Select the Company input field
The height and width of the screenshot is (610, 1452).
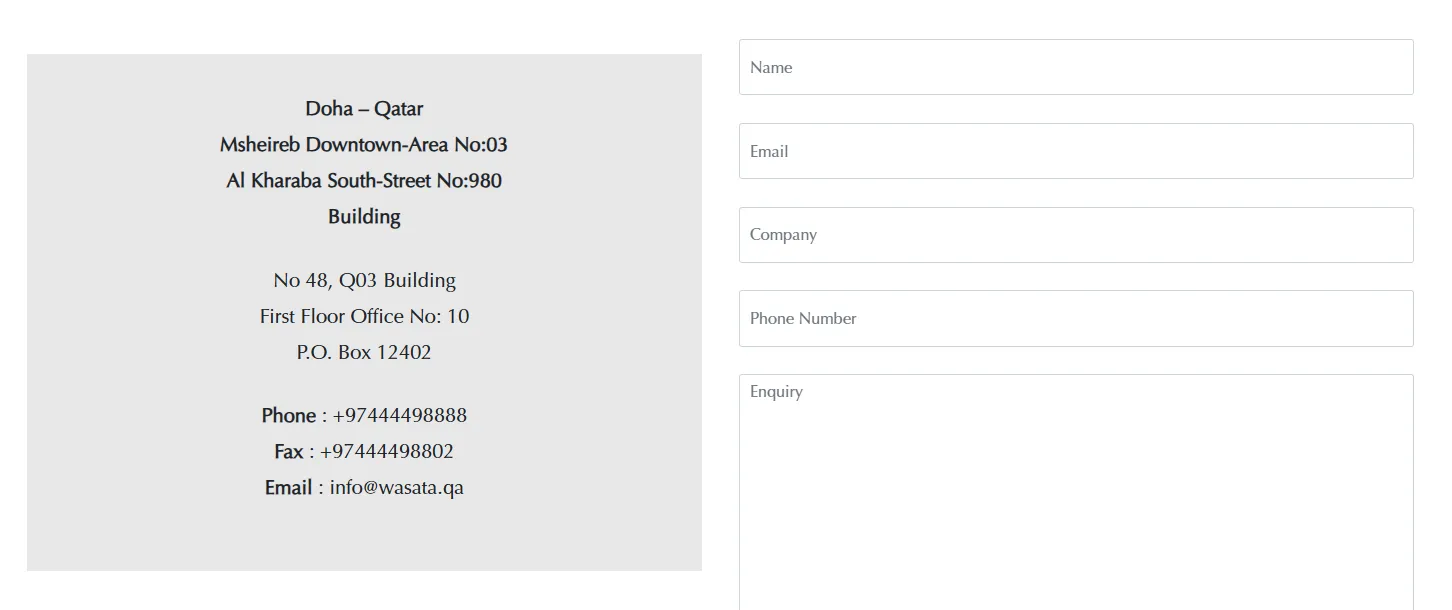1075,235
